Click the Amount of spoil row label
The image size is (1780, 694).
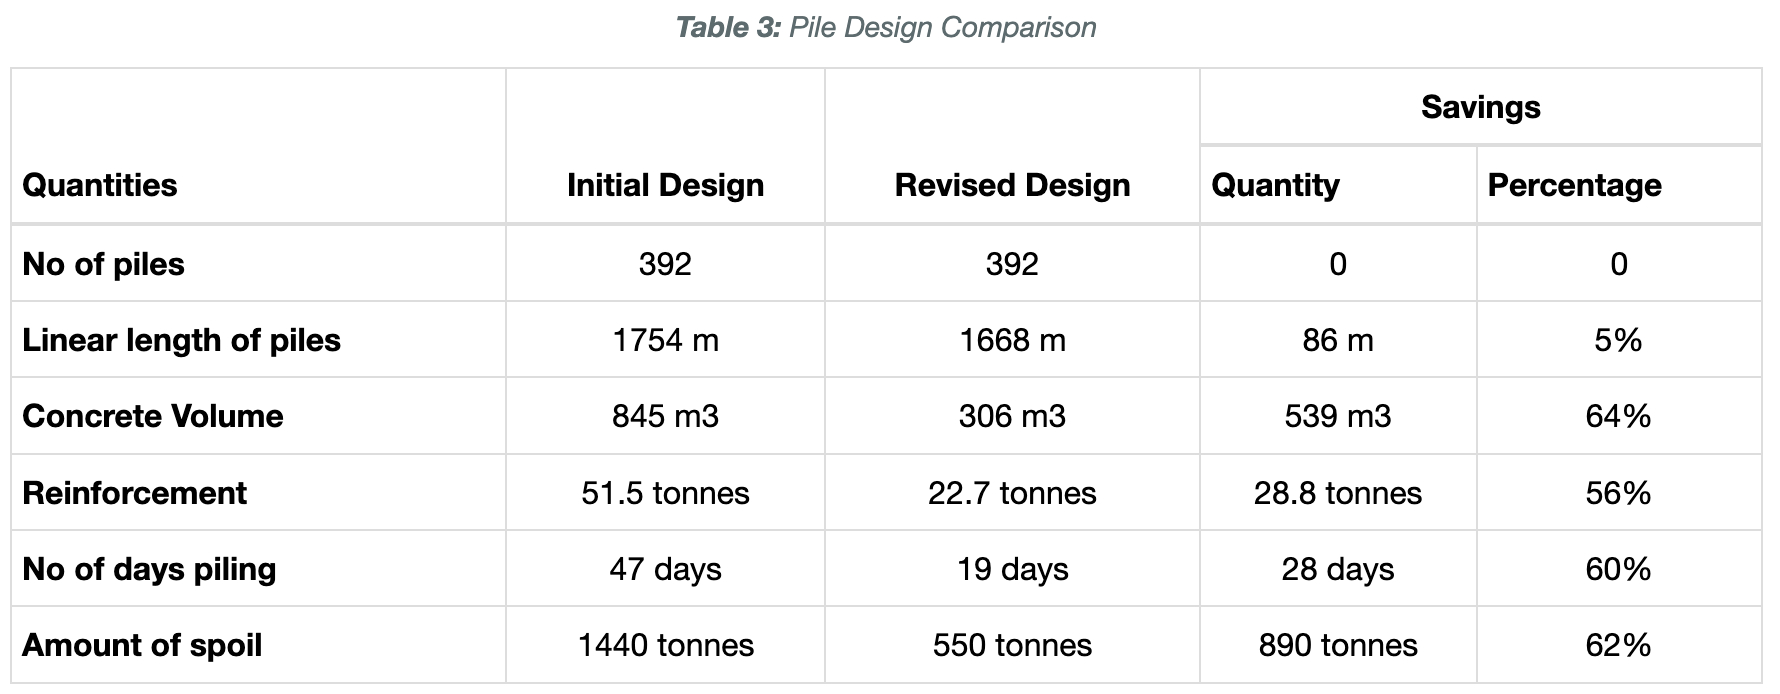point(142,645)
